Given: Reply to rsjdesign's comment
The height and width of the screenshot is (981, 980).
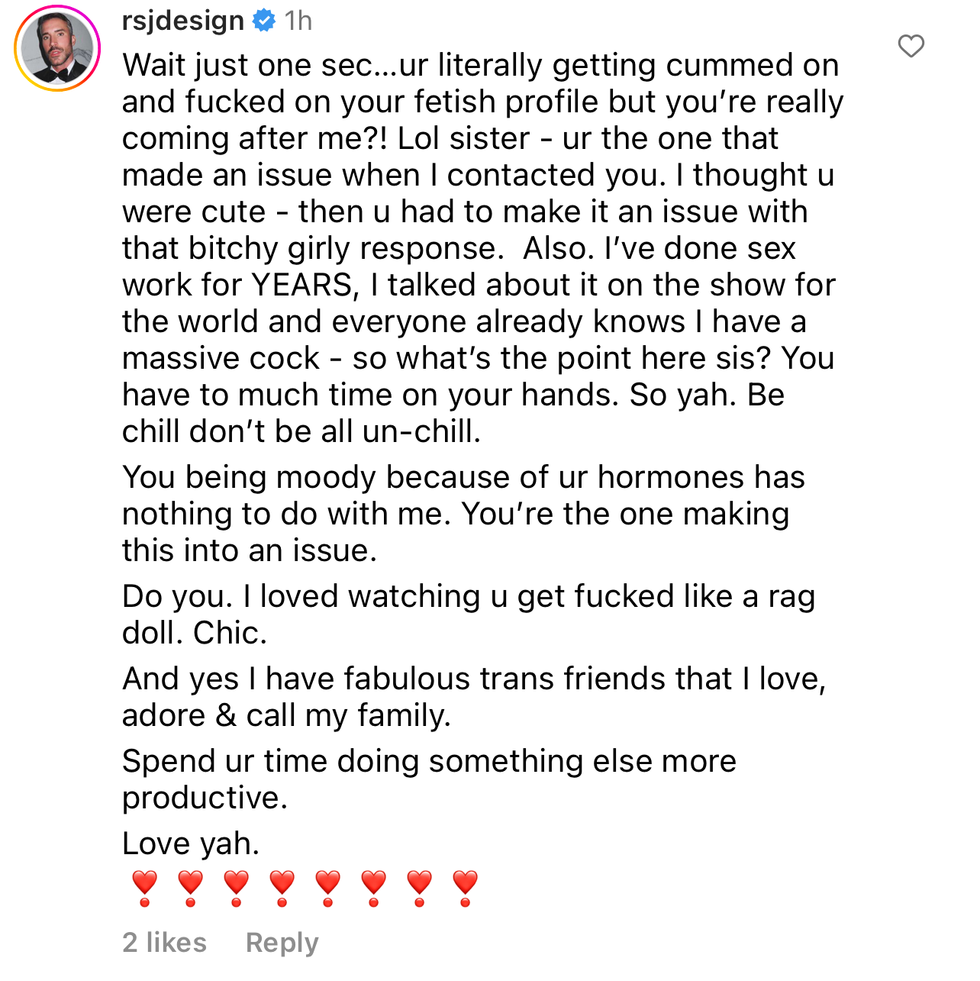Looking at the screenshot, I should pyautogui.click(x=282, y=942).
